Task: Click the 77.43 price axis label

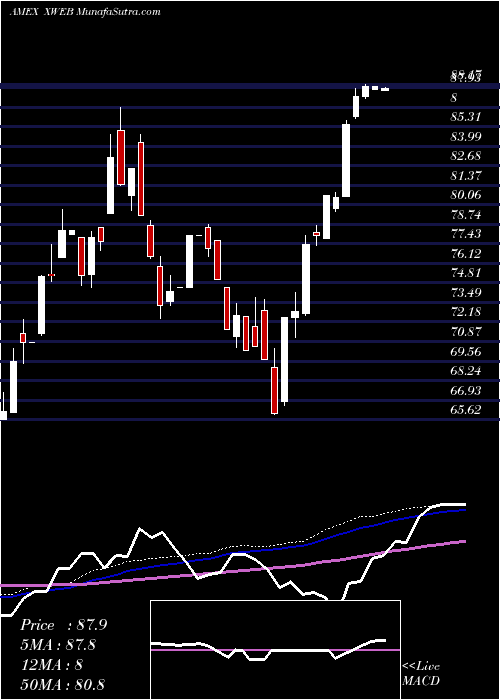Action: click(466, 234)
